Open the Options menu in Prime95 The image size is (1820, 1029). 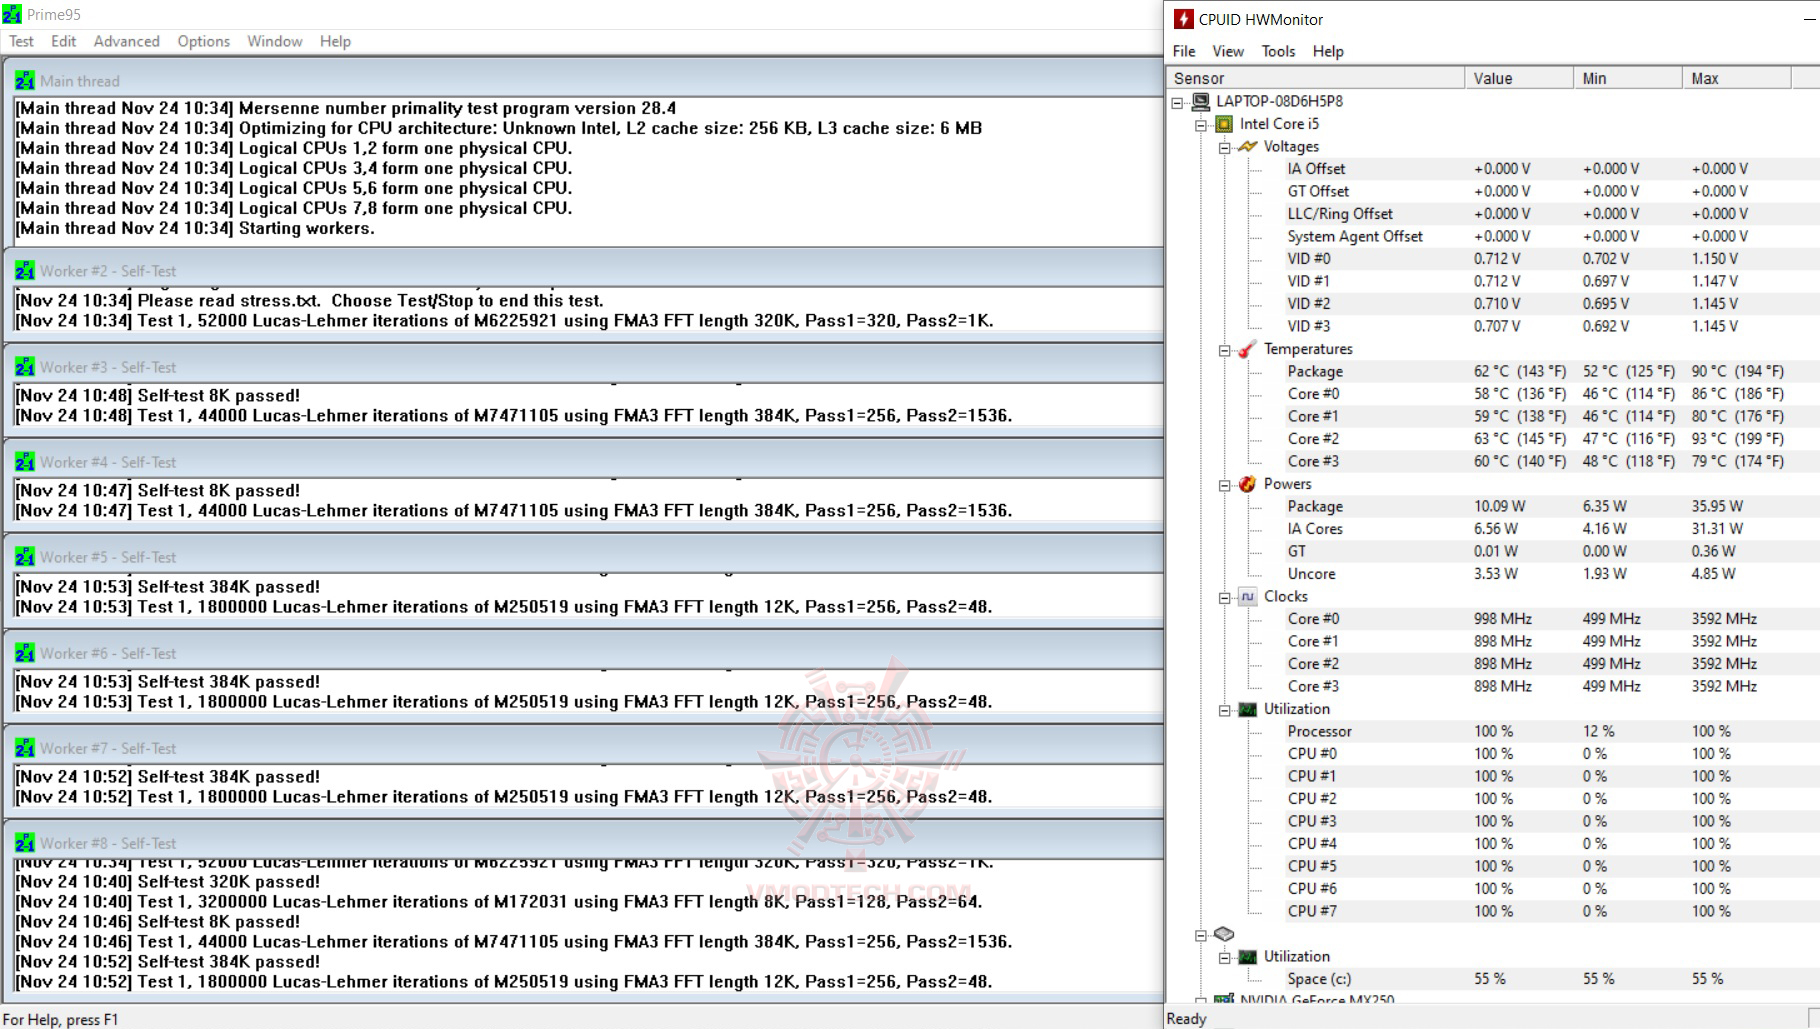(204, 41)
